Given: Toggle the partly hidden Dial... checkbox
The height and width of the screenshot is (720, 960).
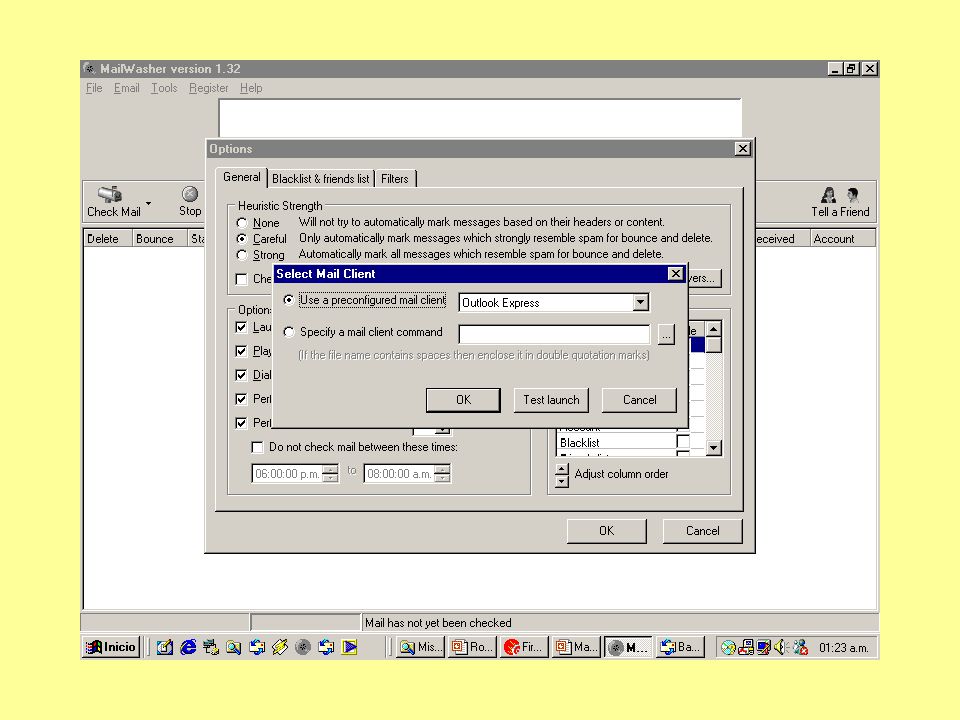Looking at the screenshot, I should pos(241,375).
